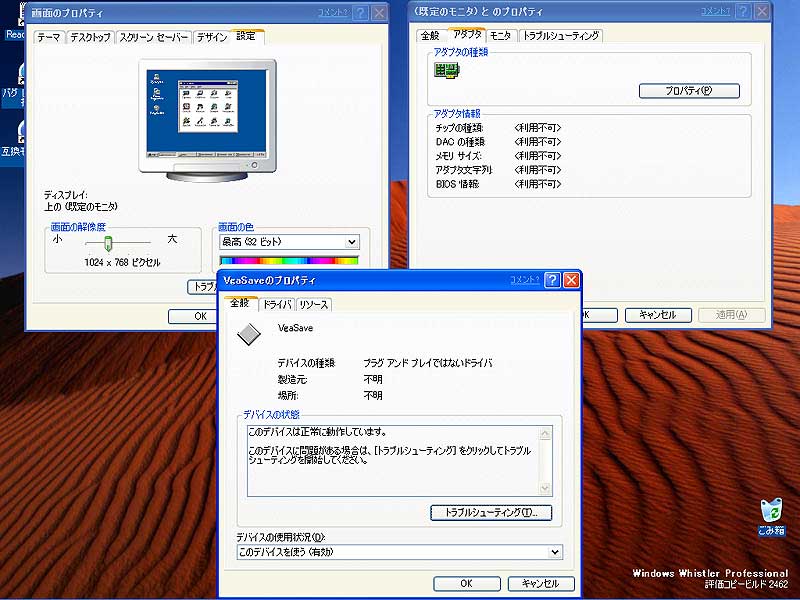Click the monitor preview image in 画面のプロパティ
The width and height of the screenshot is (800, 600).
tap(208, 120)
